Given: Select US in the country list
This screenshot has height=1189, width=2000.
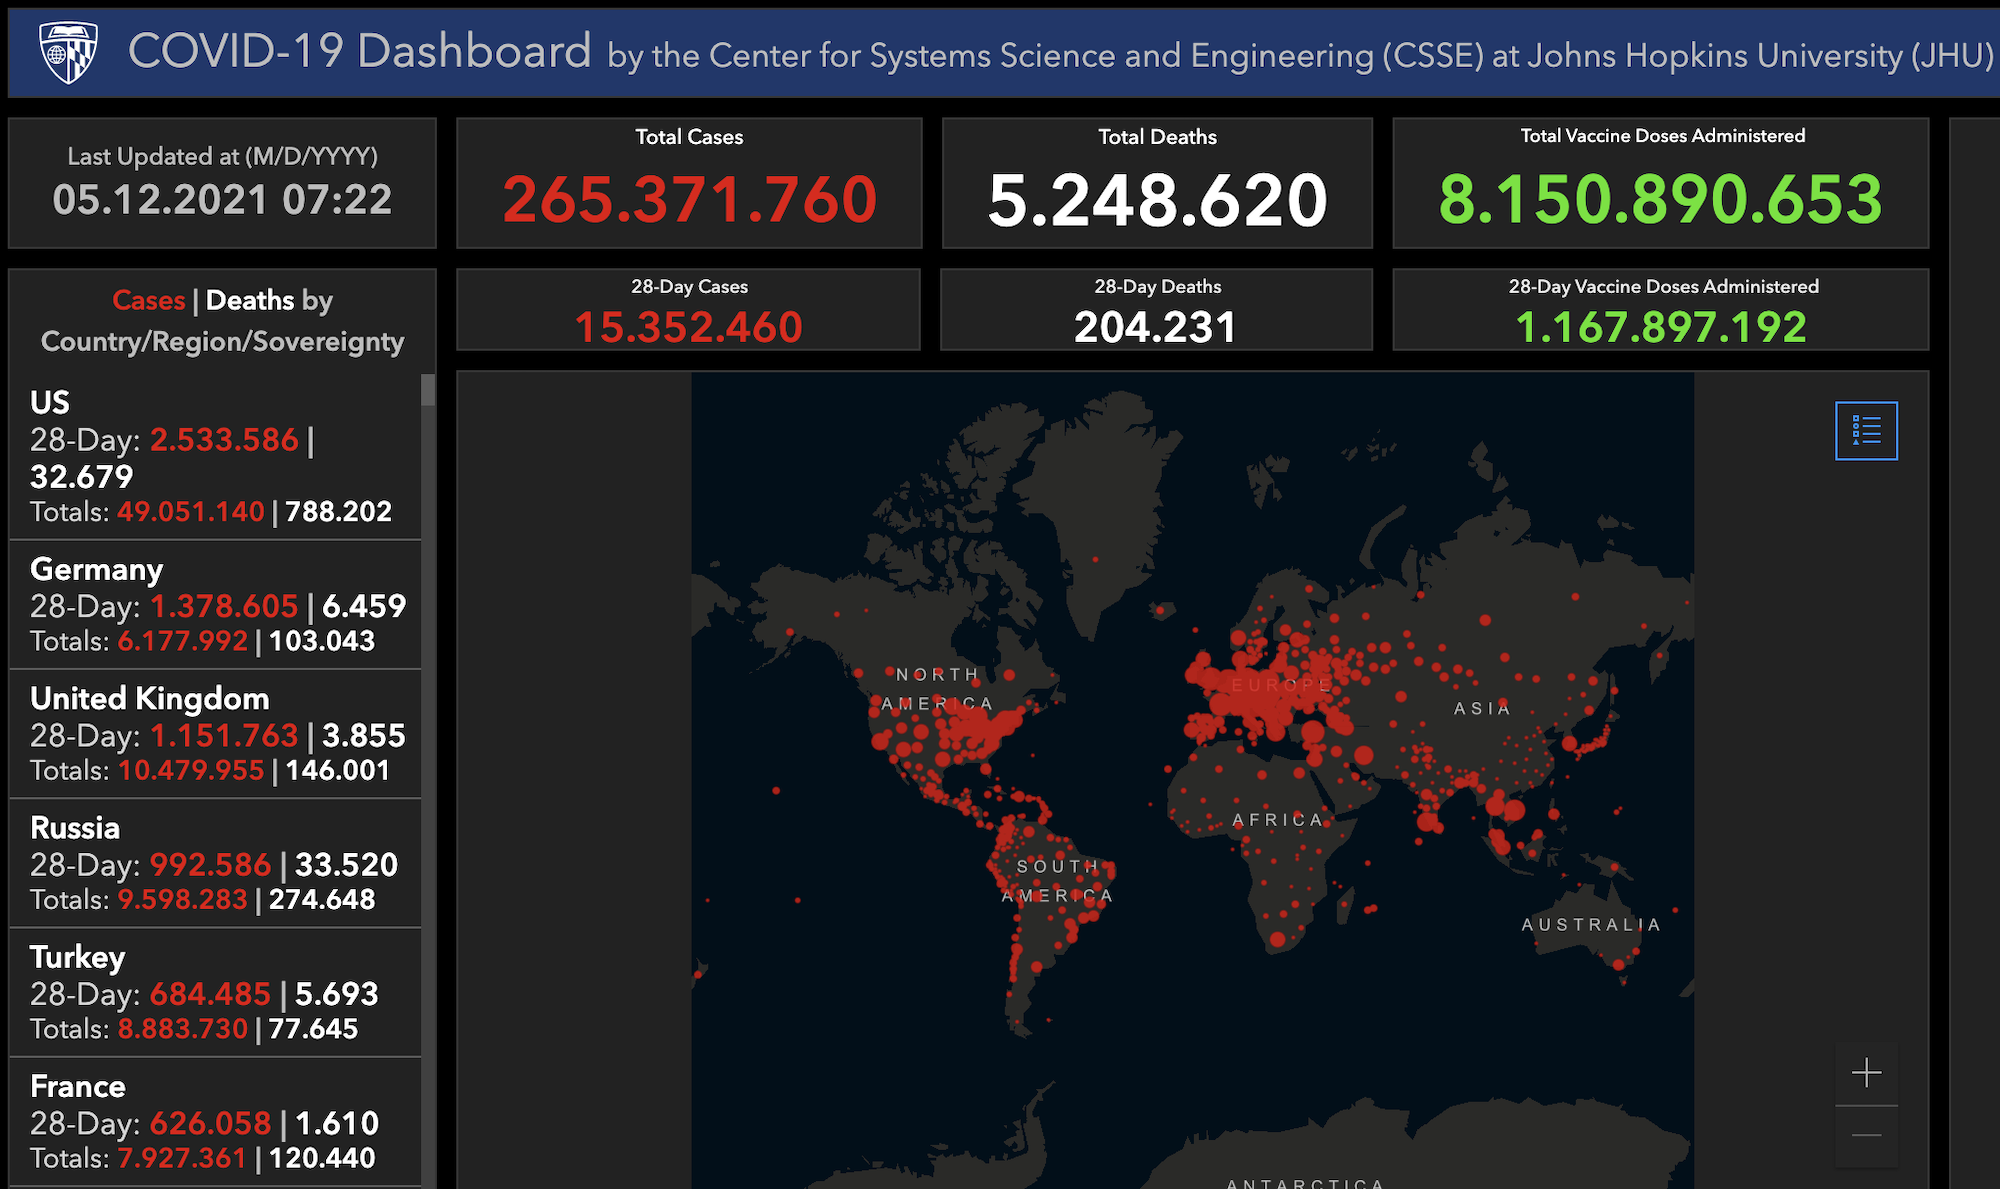Looking at the screenshot, I should [215, 457].
